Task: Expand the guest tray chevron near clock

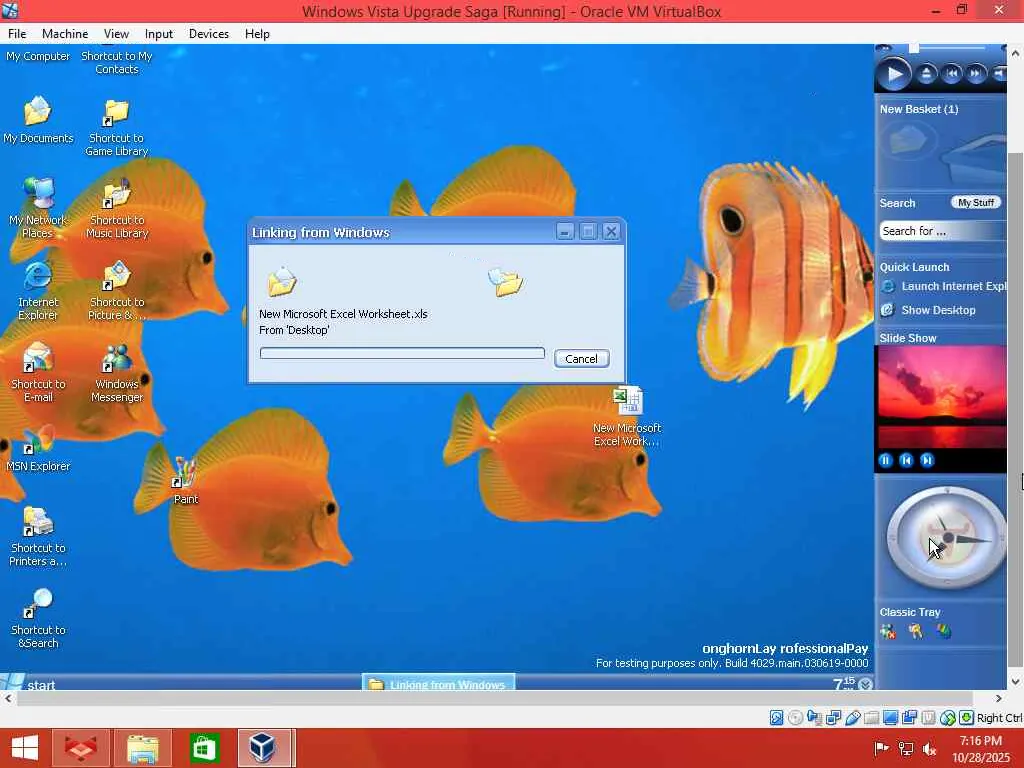Action: click(x=865, y=684)
